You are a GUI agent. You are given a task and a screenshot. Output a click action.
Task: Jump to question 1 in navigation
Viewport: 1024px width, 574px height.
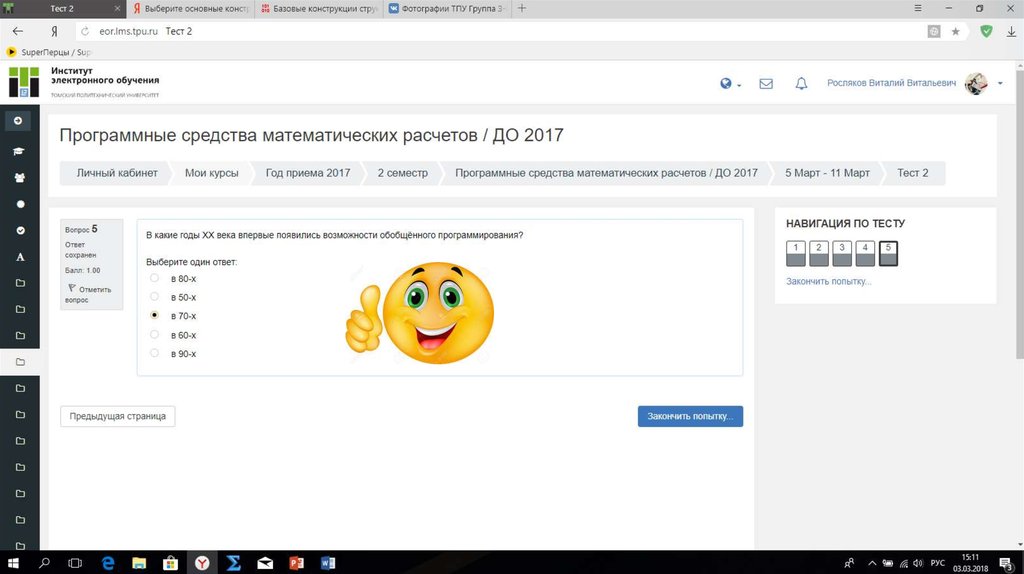point(795,253)
